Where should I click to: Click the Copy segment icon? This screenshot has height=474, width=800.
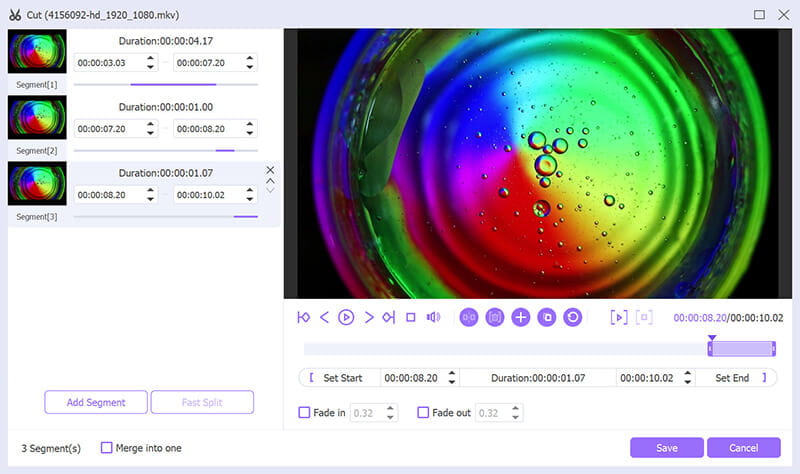546,317
